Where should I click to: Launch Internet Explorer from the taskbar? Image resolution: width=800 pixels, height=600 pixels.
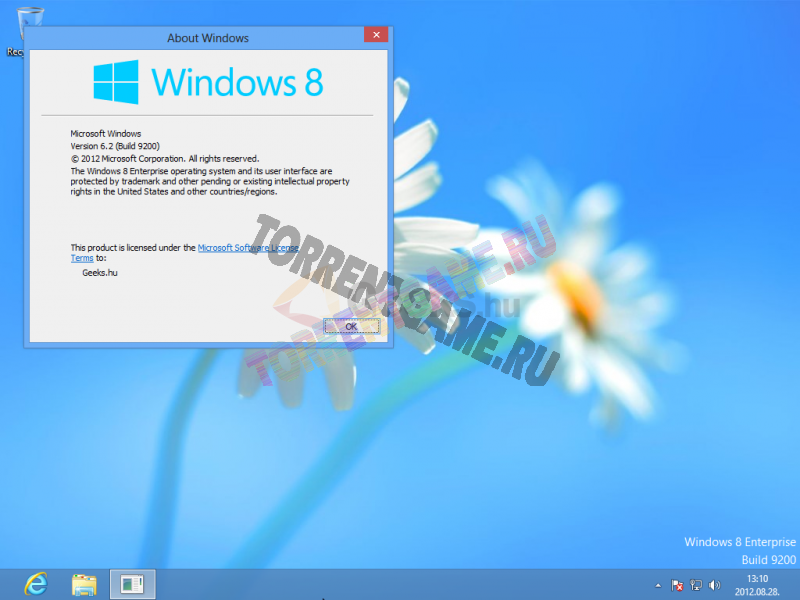(36, 584)
